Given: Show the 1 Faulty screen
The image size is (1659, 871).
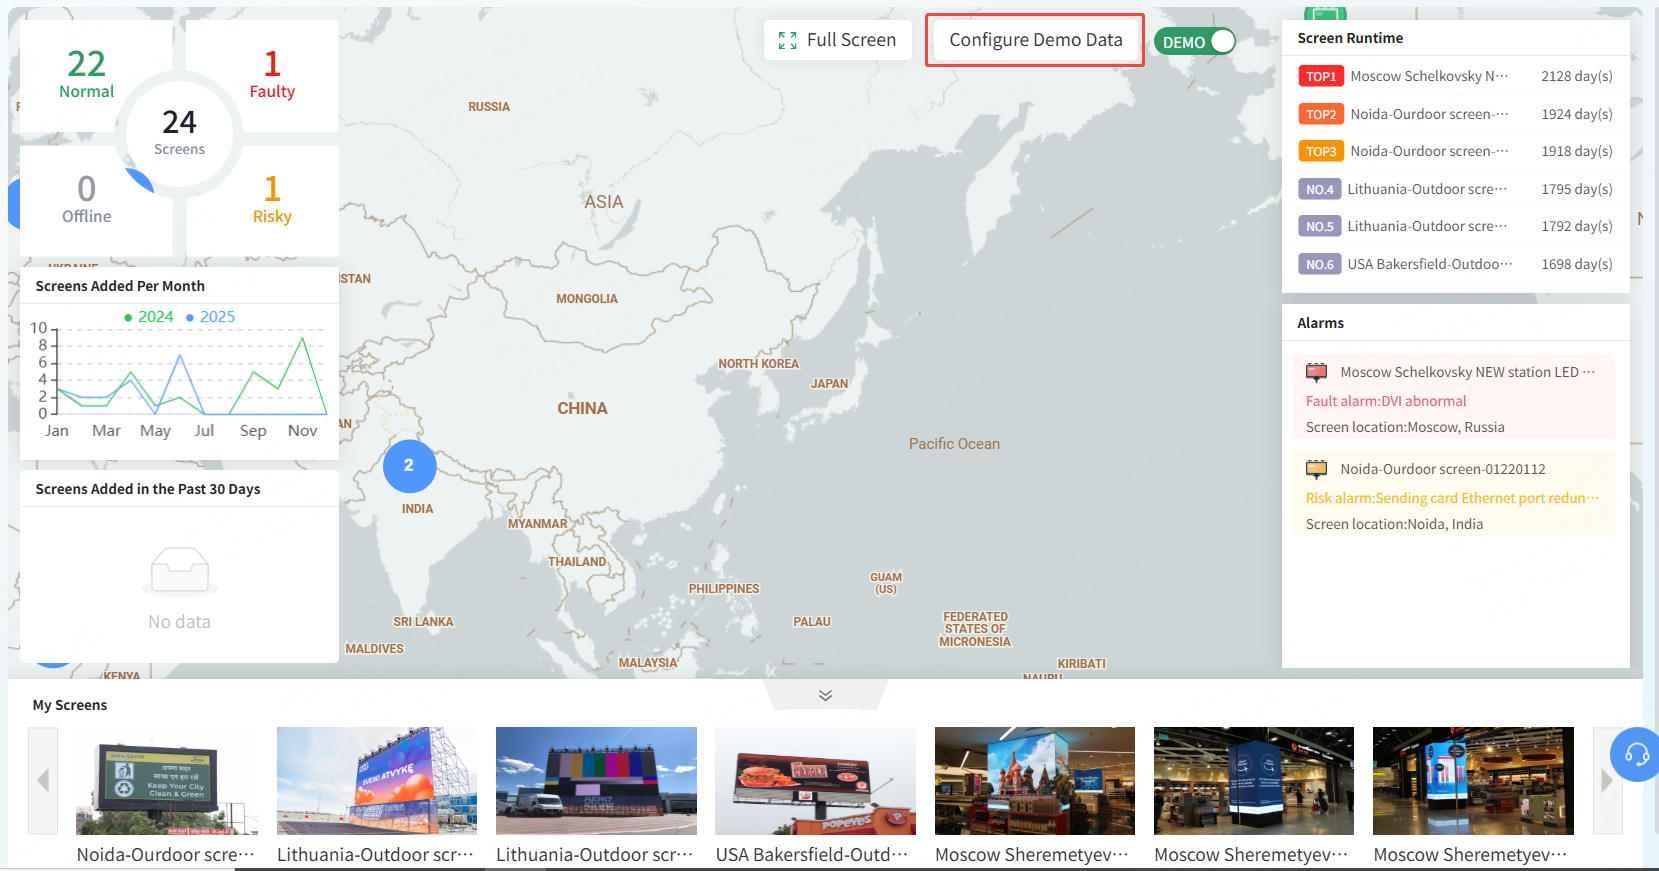Looking at the screenshot, I should (272, 74).
